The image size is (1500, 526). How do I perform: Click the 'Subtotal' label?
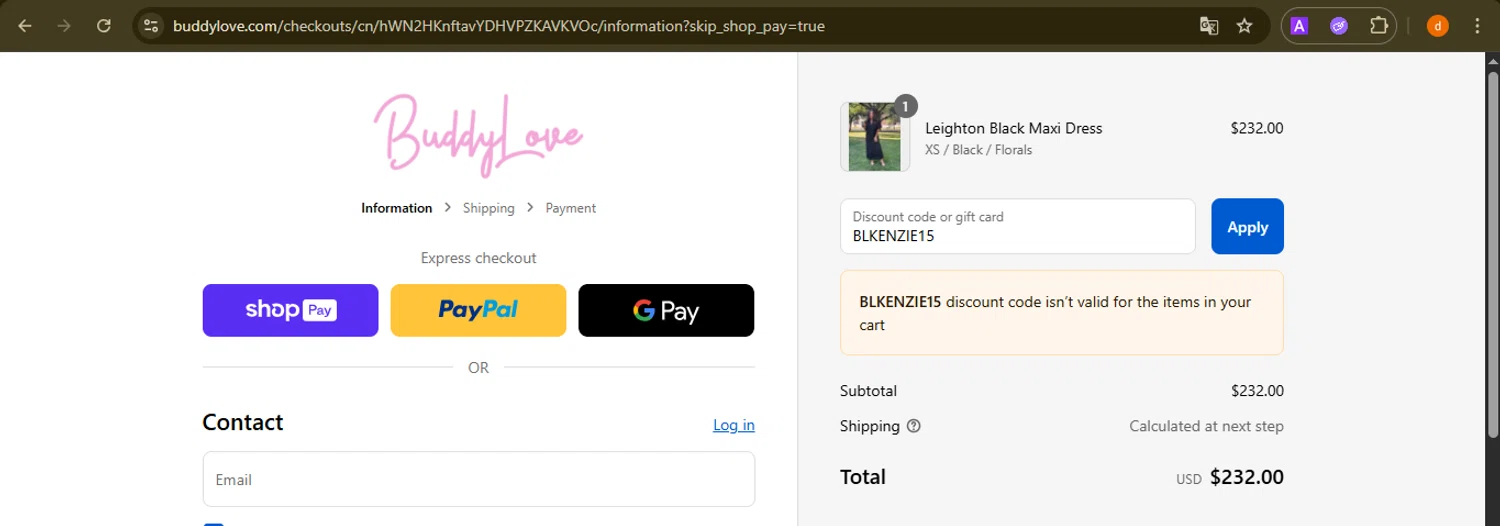(869, 391)
